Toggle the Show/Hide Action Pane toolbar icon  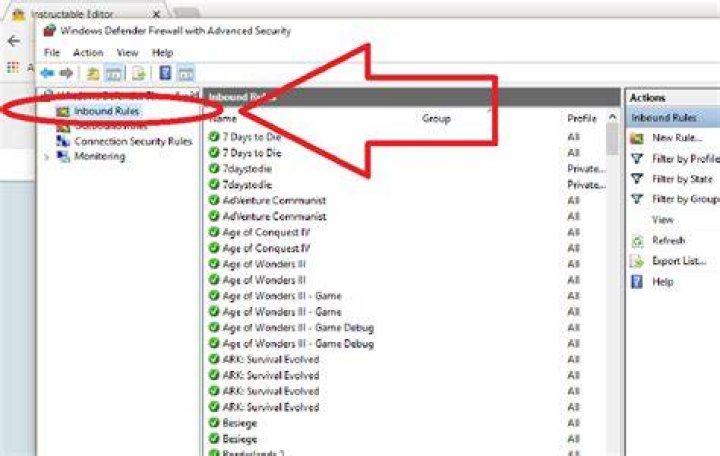click(x=186, y=73)
